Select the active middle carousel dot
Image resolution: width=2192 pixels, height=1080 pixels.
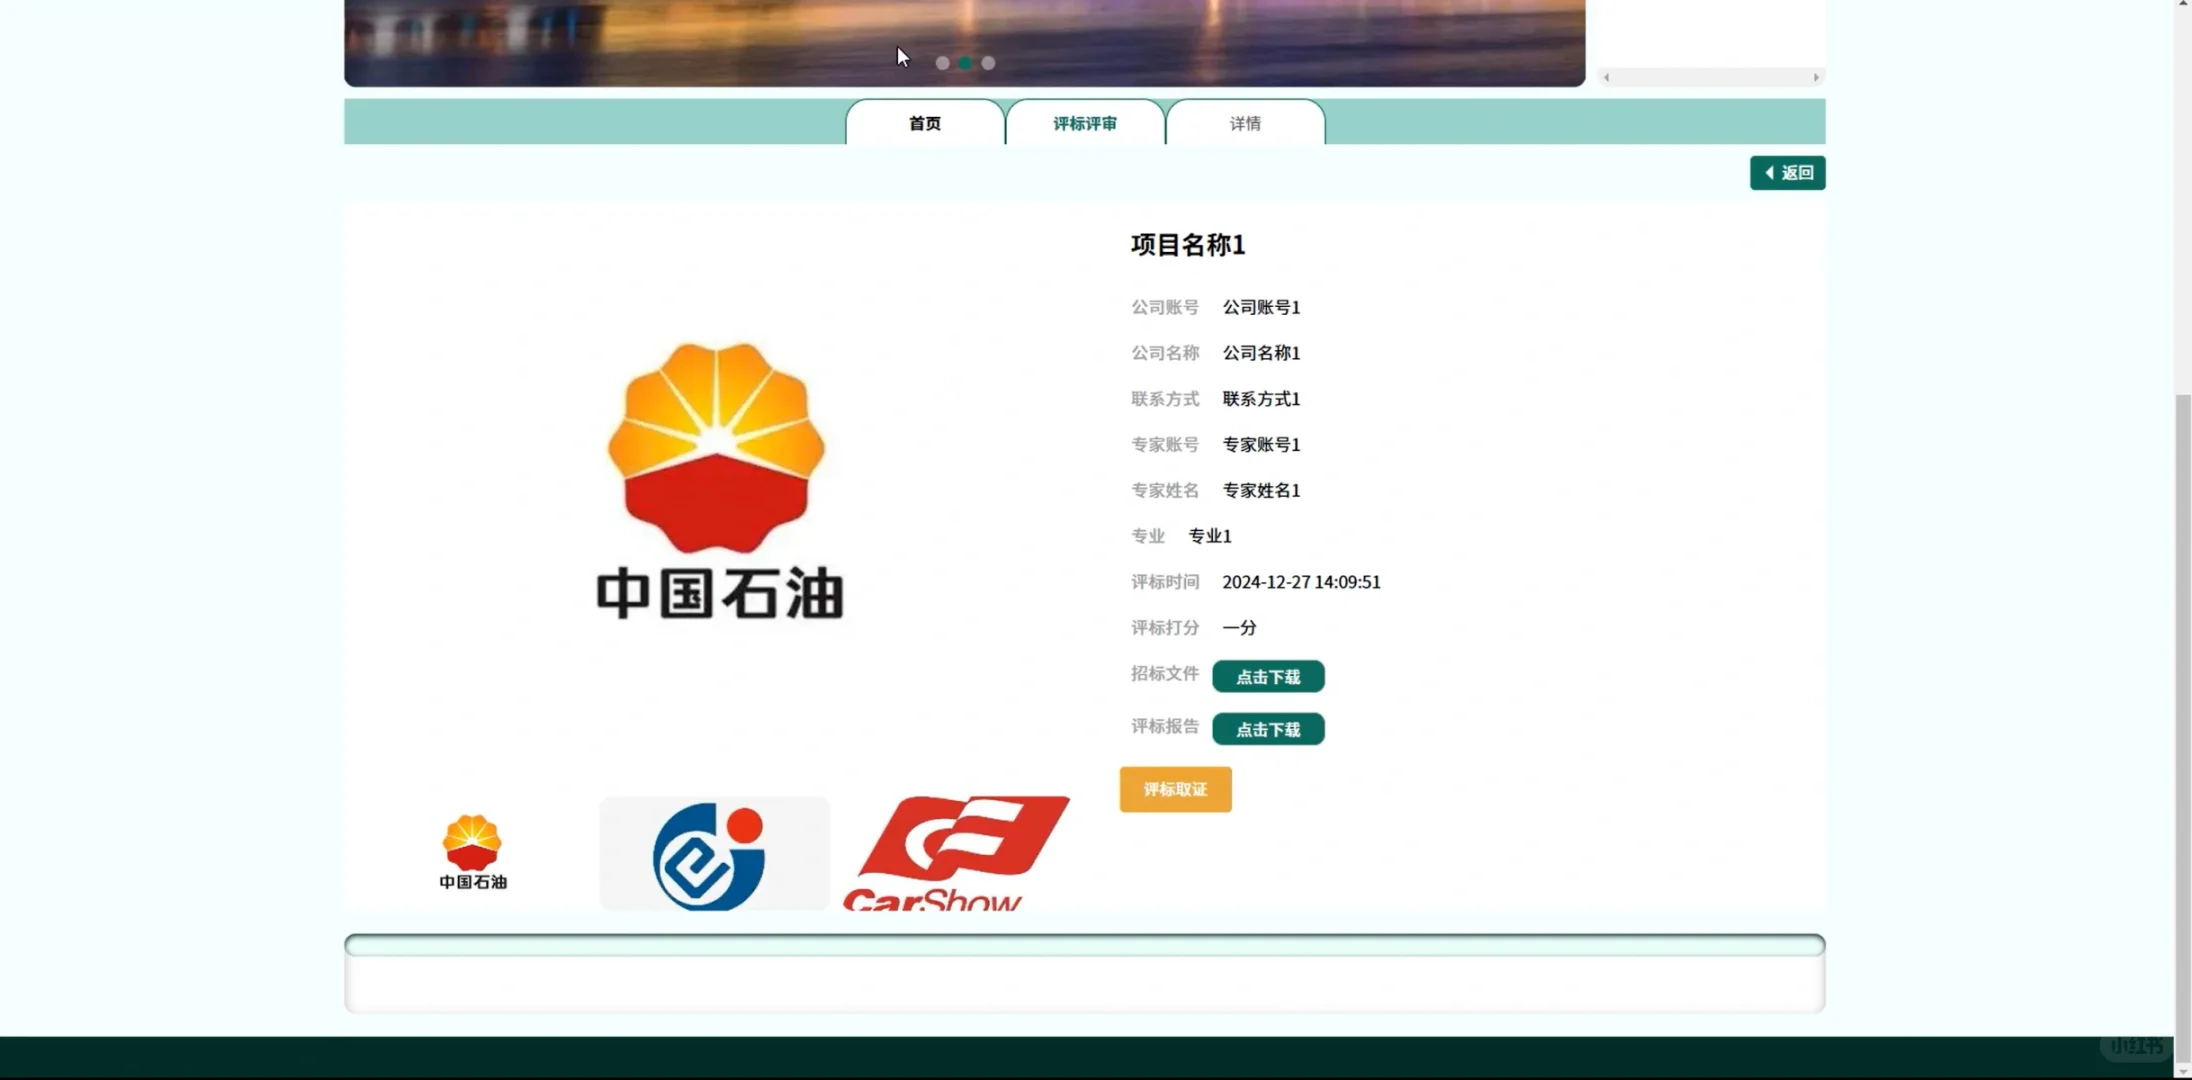[963, 63]
